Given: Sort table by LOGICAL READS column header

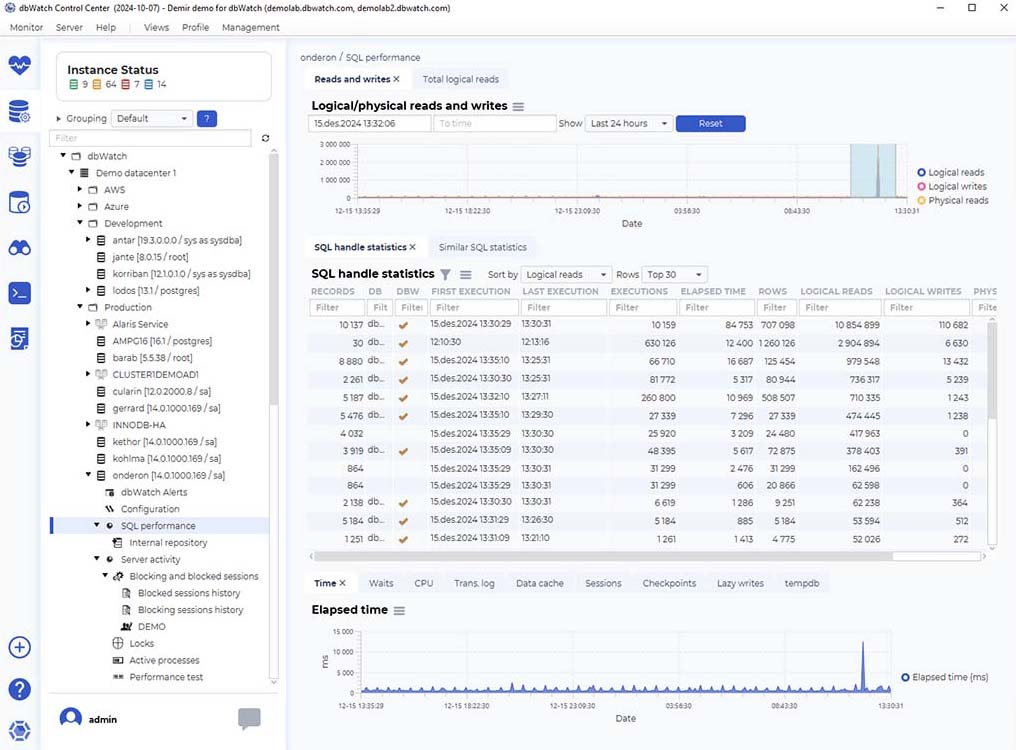Looking at the screenshot, I should [836, 291].
